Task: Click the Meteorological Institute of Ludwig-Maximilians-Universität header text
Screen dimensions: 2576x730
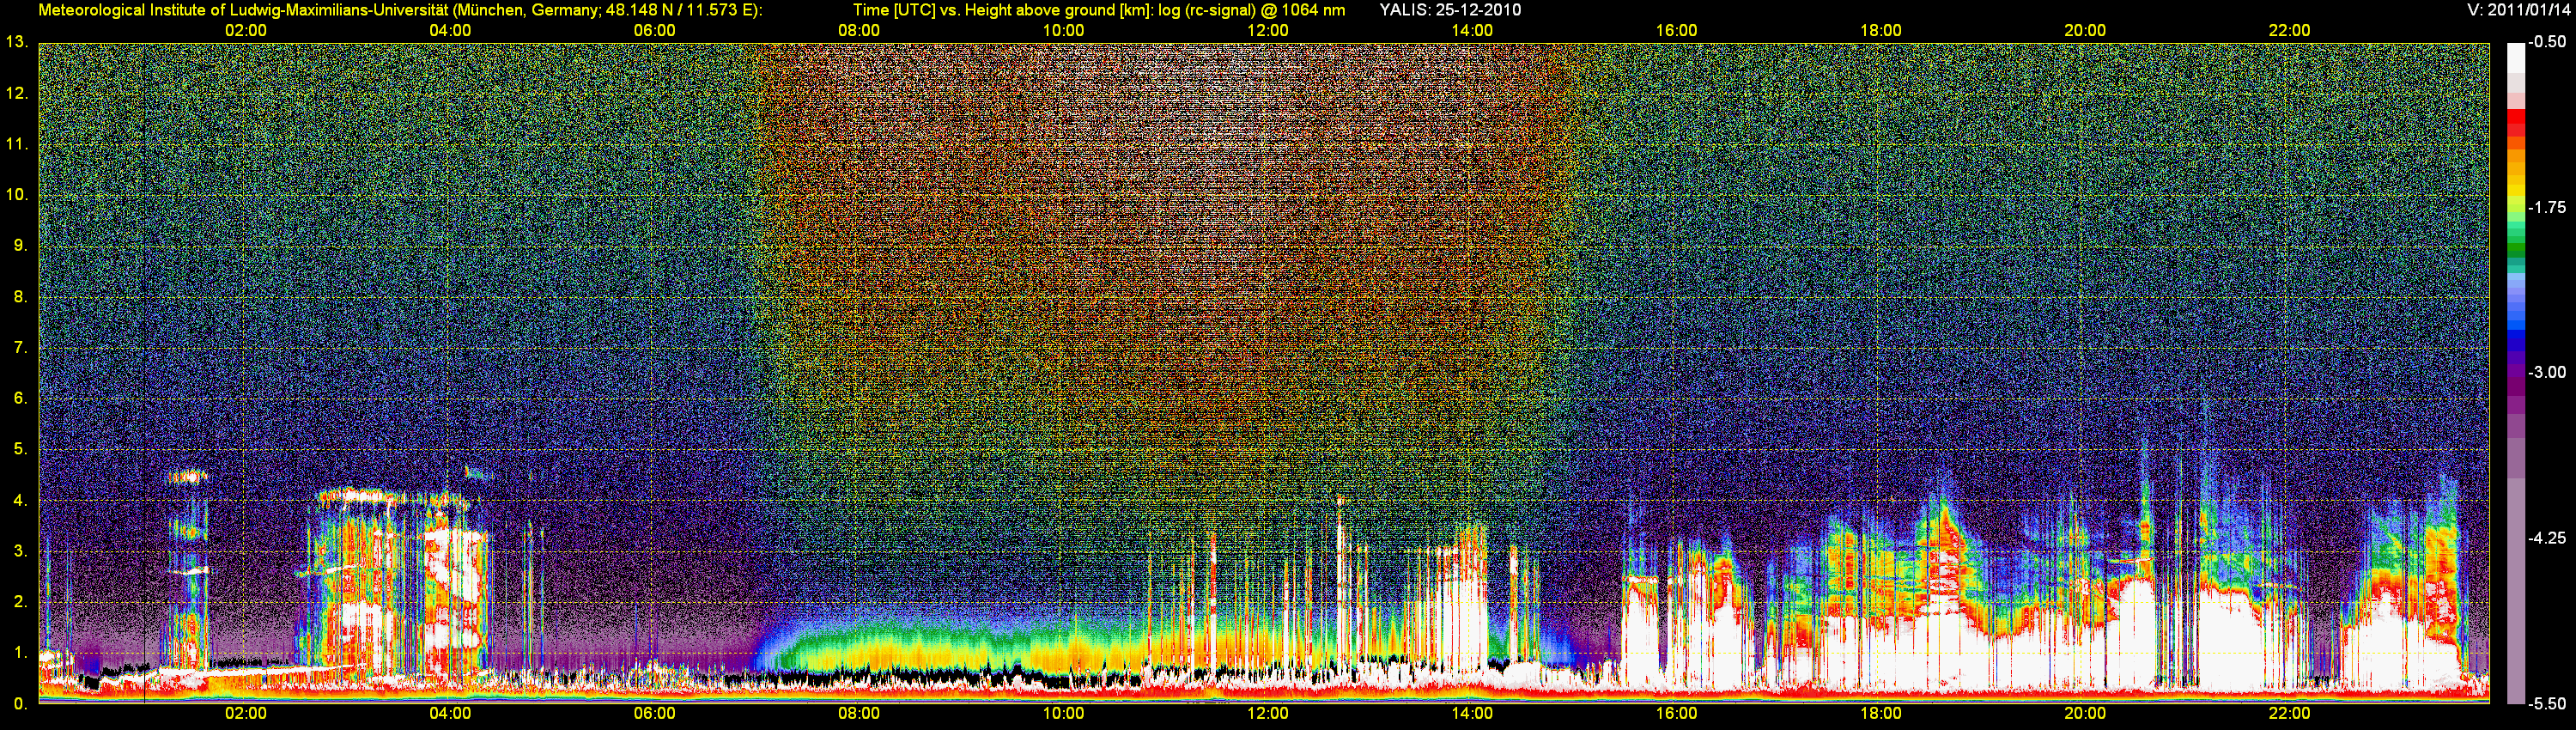Action: (x=400, y=10)
